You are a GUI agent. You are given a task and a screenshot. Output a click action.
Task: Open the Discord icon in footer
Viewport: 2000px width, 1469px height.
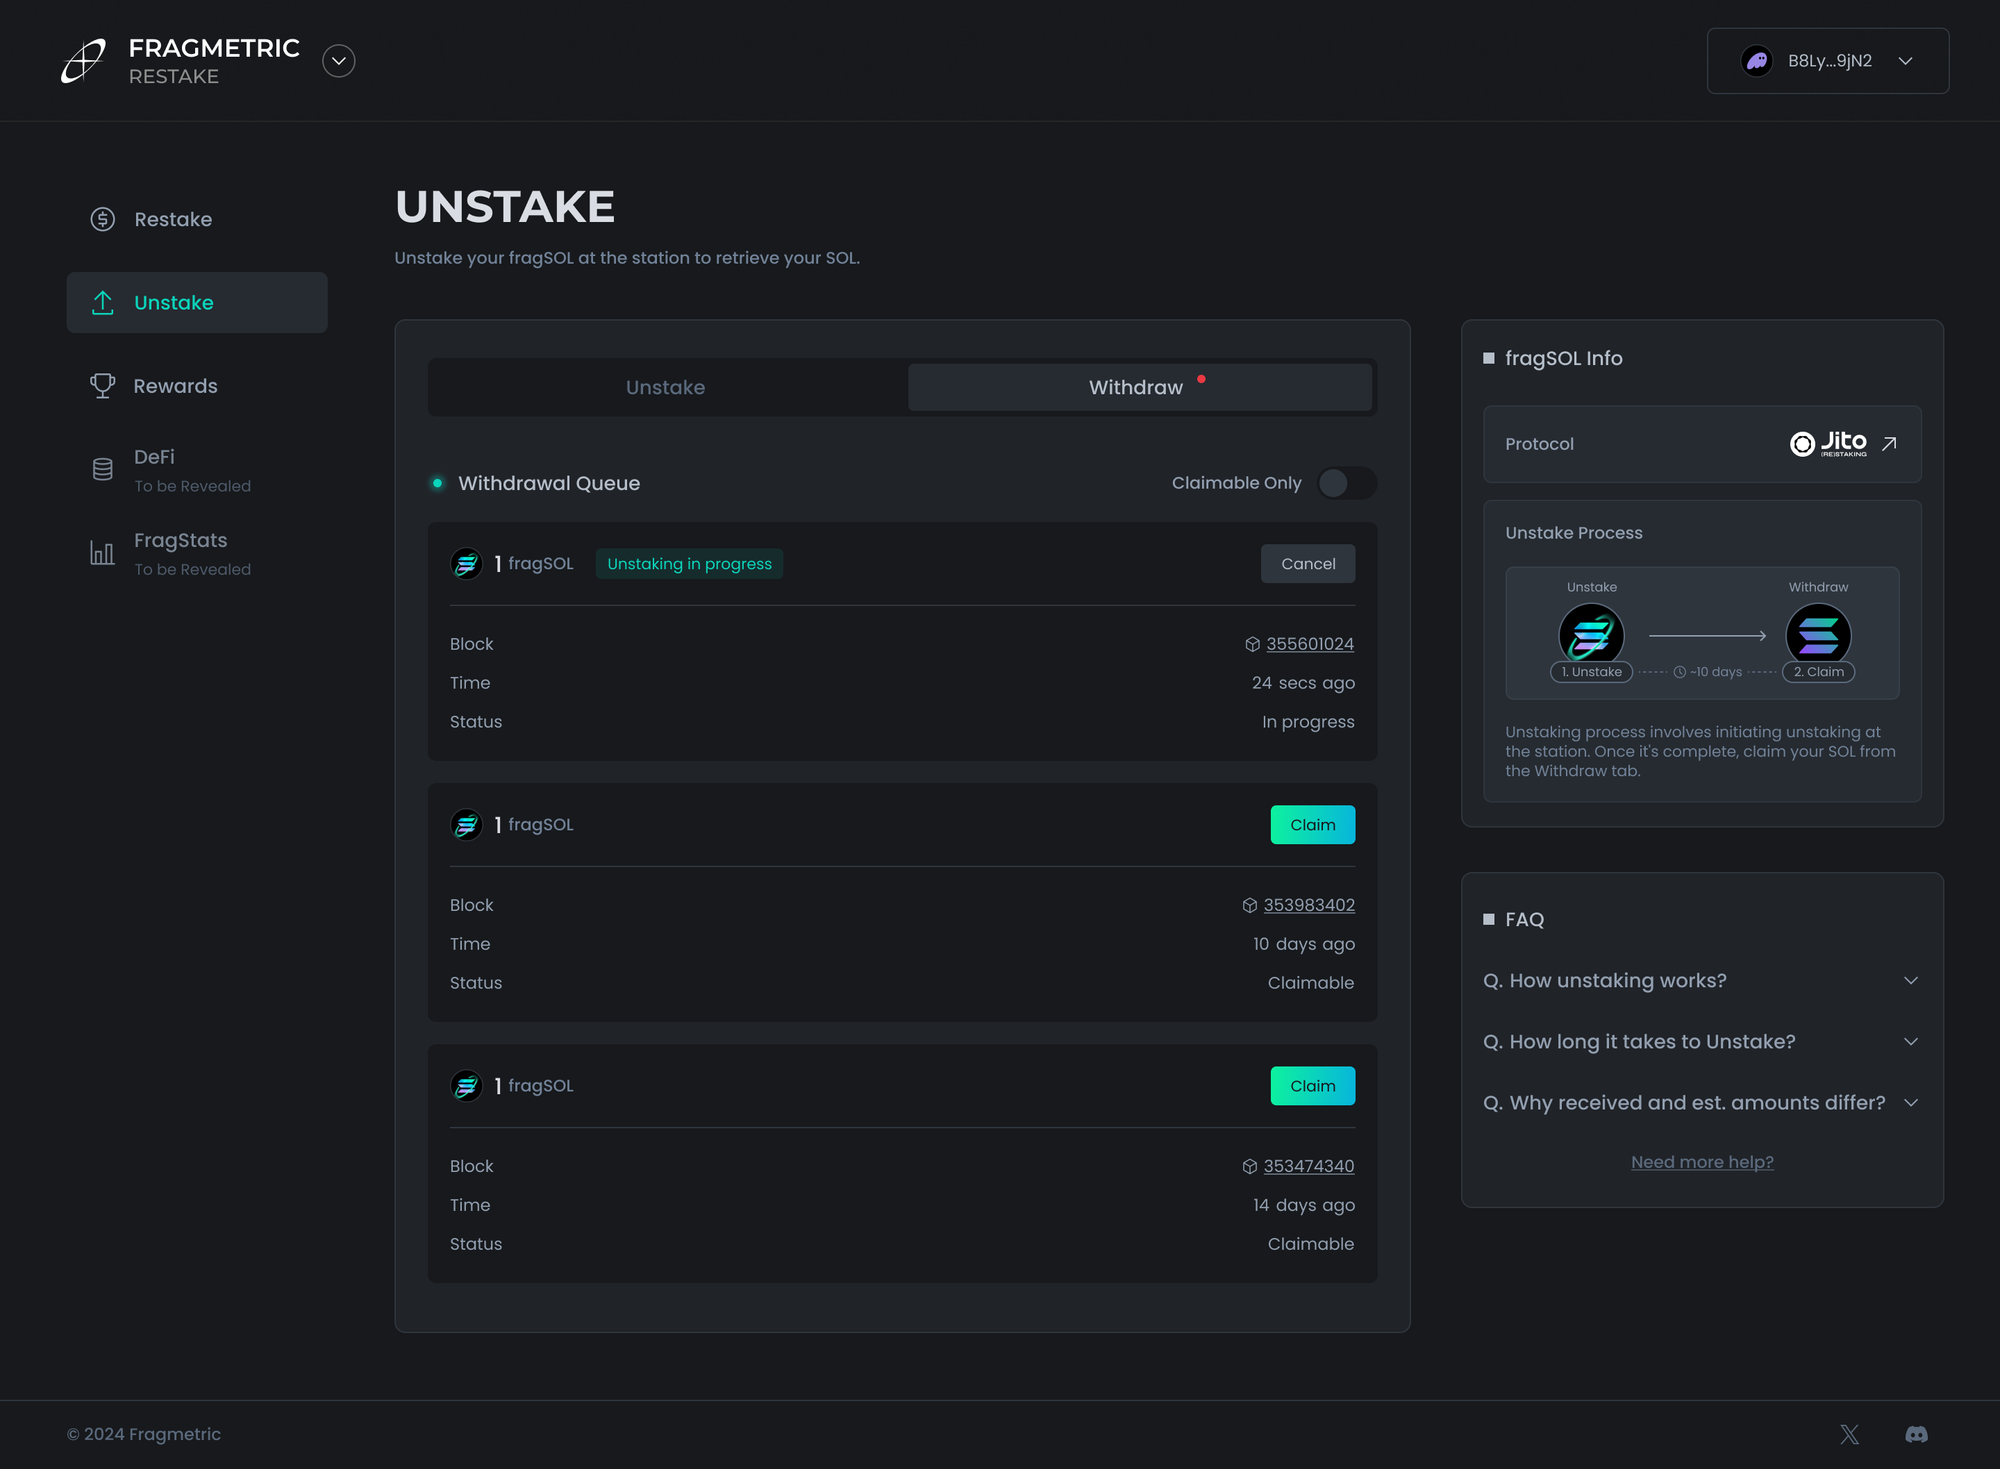click(x=1916, y=1434)
